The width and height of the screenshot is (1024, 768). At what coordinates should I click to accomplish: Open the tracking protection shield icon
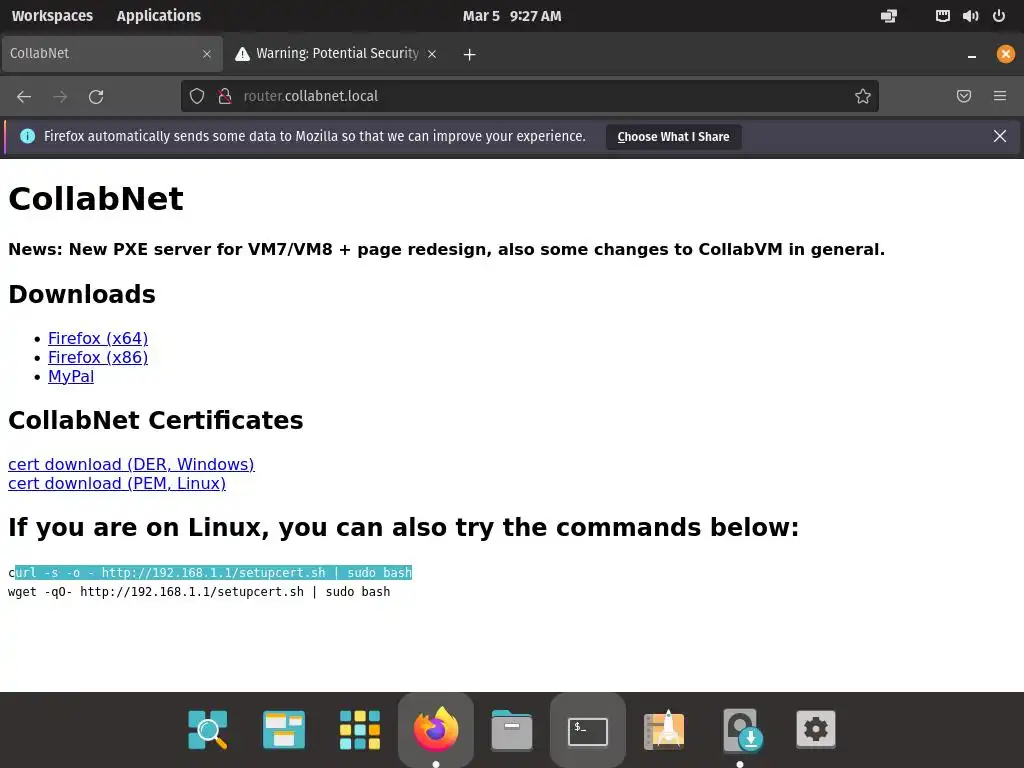coord(197,96)
